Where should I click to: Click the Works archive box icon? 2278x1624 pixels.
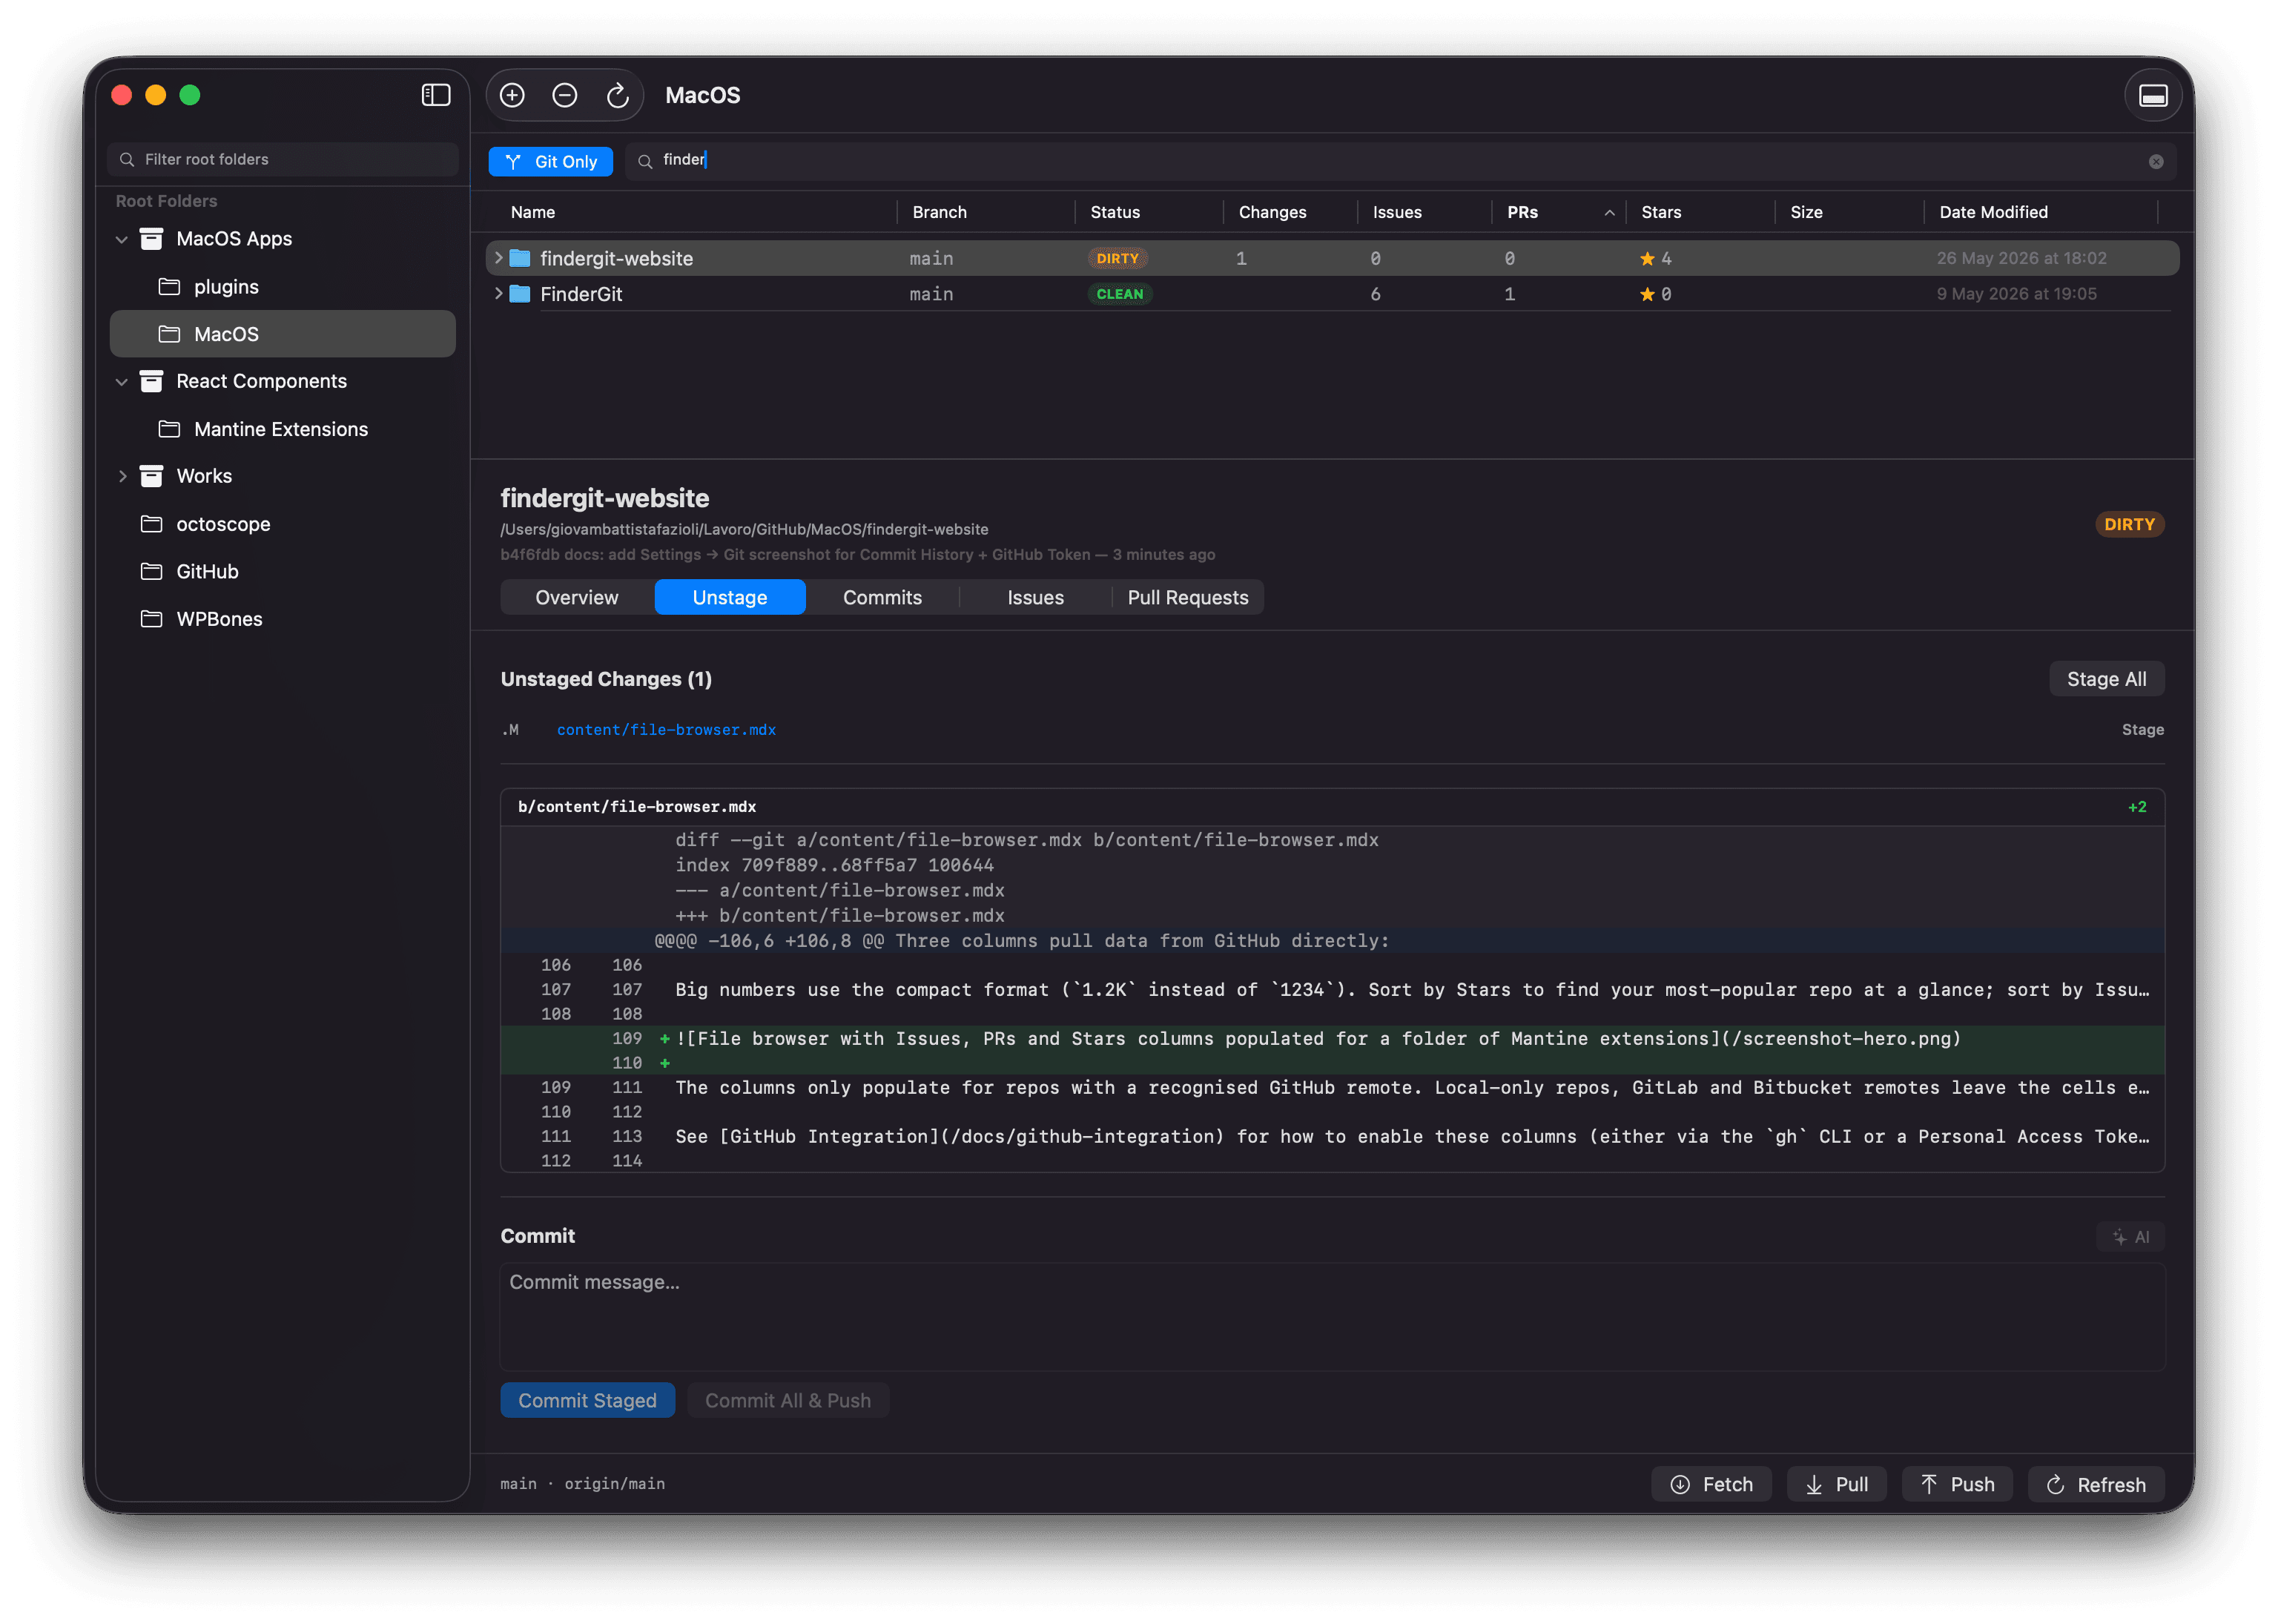[151, 476]
